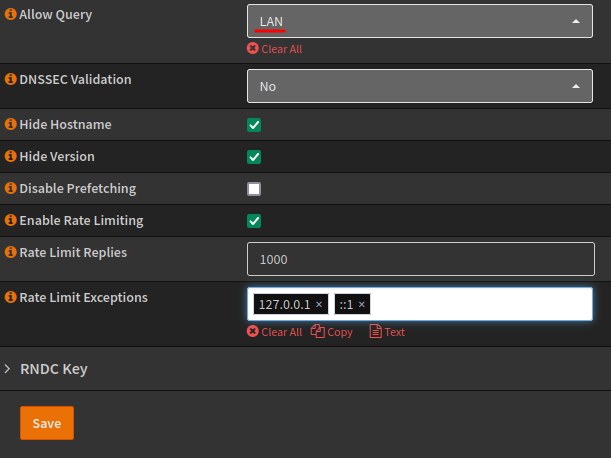Click the info icon beside DNSSEC Validation
This screenshot has width=611, height=458.
coord(11,79)
